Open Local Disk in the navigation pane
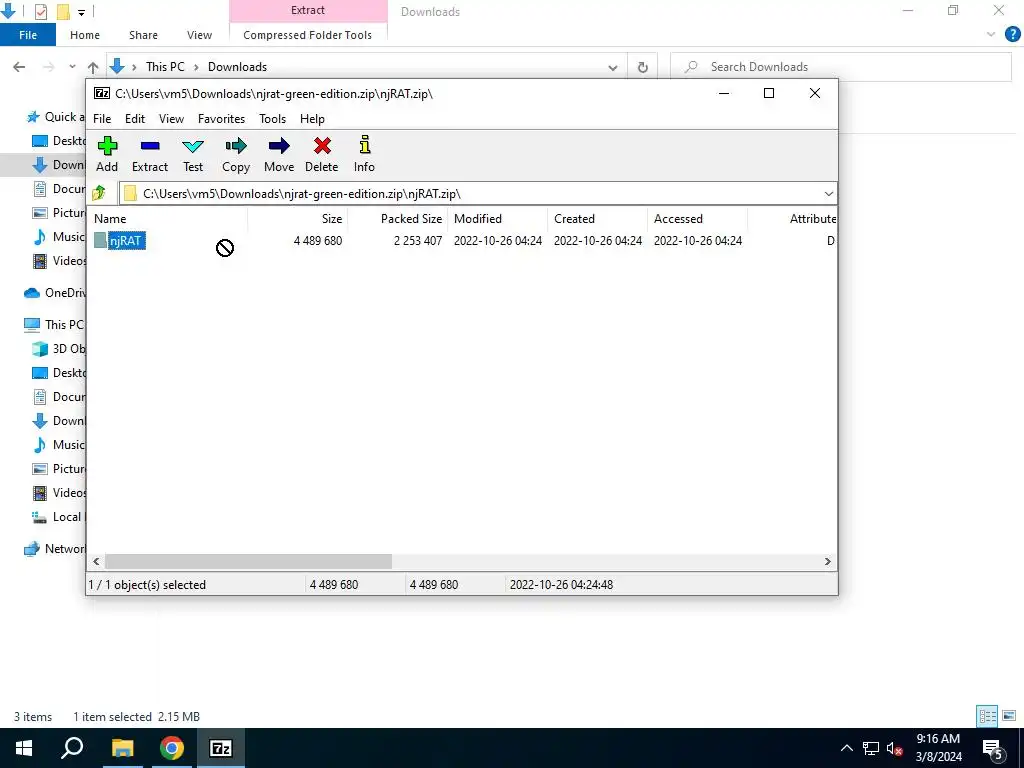Image resolution: width=1024 pixels, height=768 pixels. tap(59, 517)
